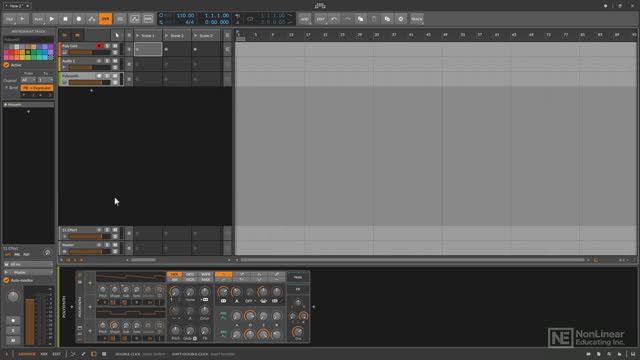Arm global record in the transport
The image size is (640, 360).
79,19
